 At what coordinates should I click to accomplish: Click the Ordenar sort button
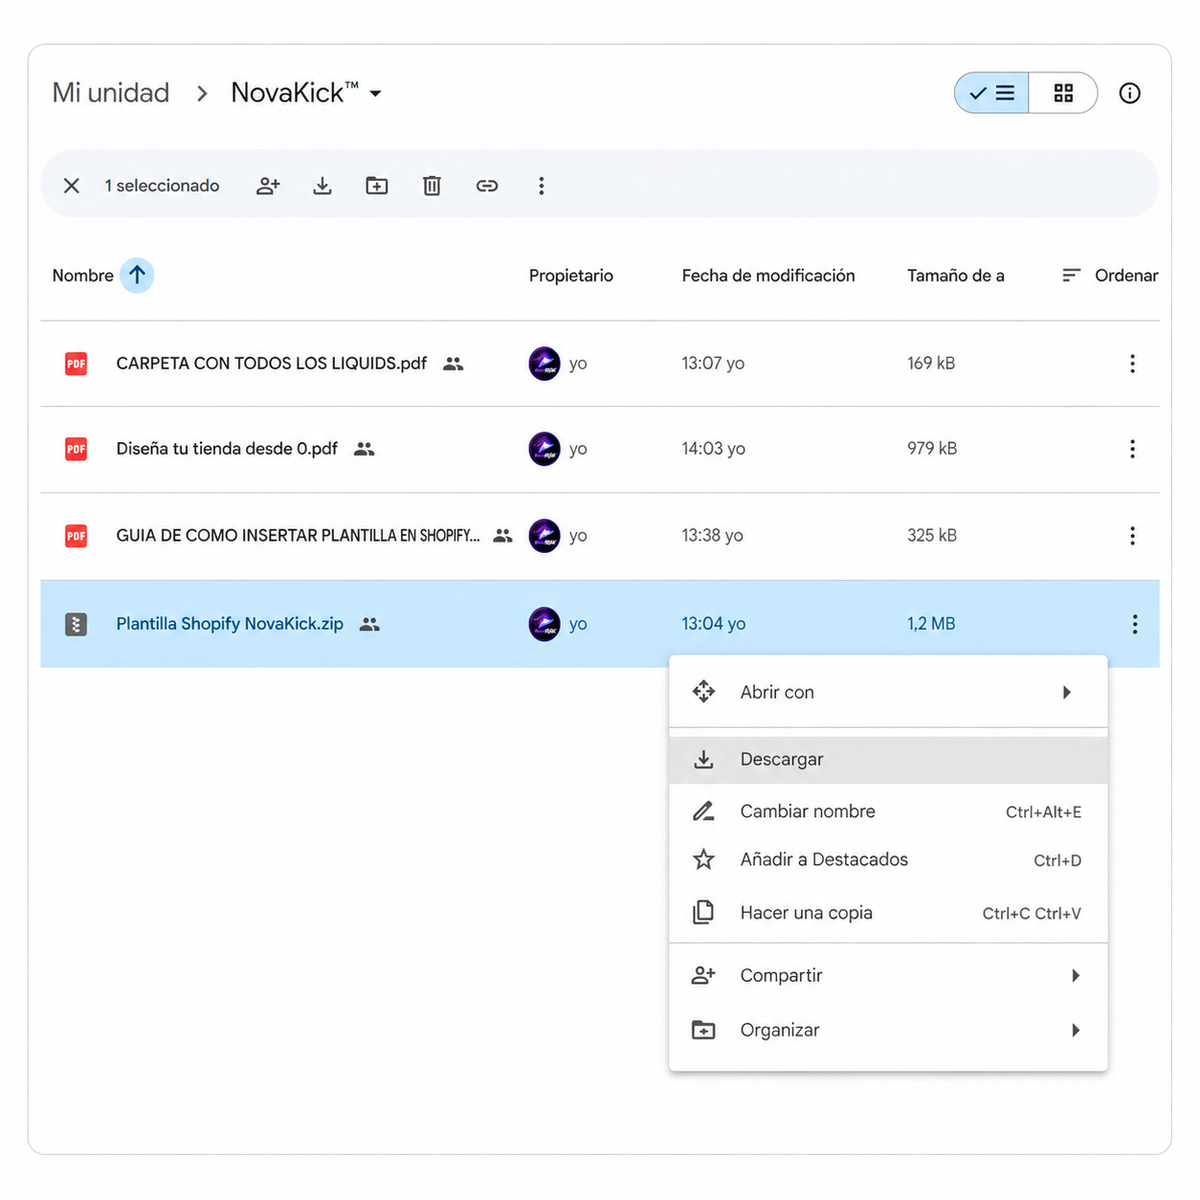tap(1110, 275)
